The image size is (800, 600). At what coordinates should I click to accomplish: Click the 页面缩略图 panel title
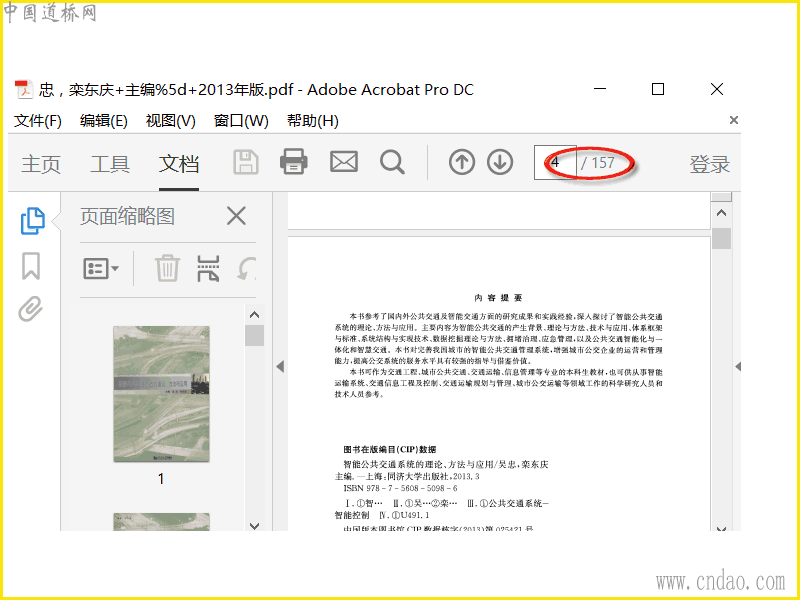point(127,216)
